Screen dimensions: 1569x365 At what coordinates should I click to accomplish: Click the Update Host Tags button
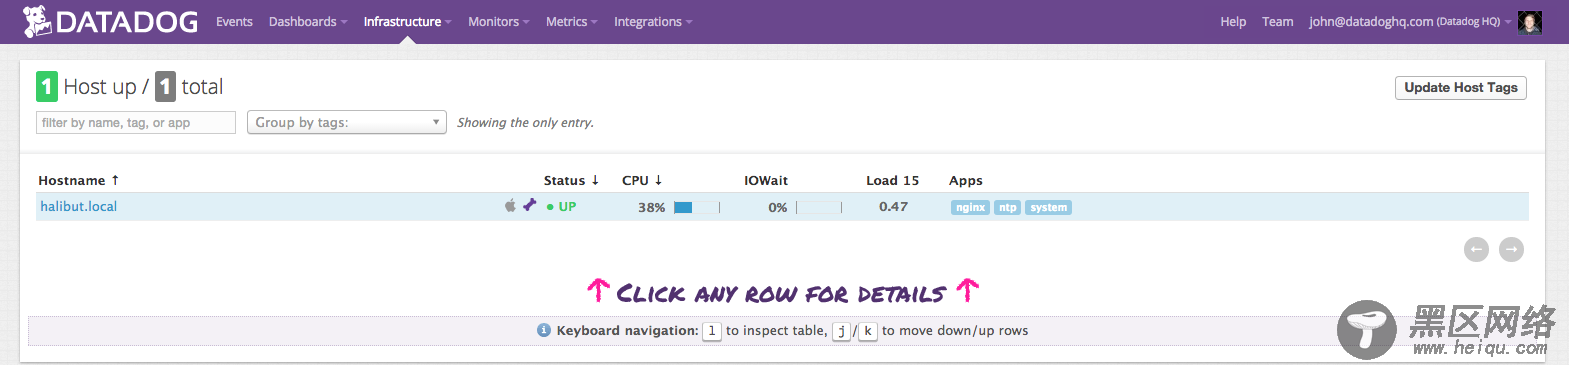point(1460,88)
